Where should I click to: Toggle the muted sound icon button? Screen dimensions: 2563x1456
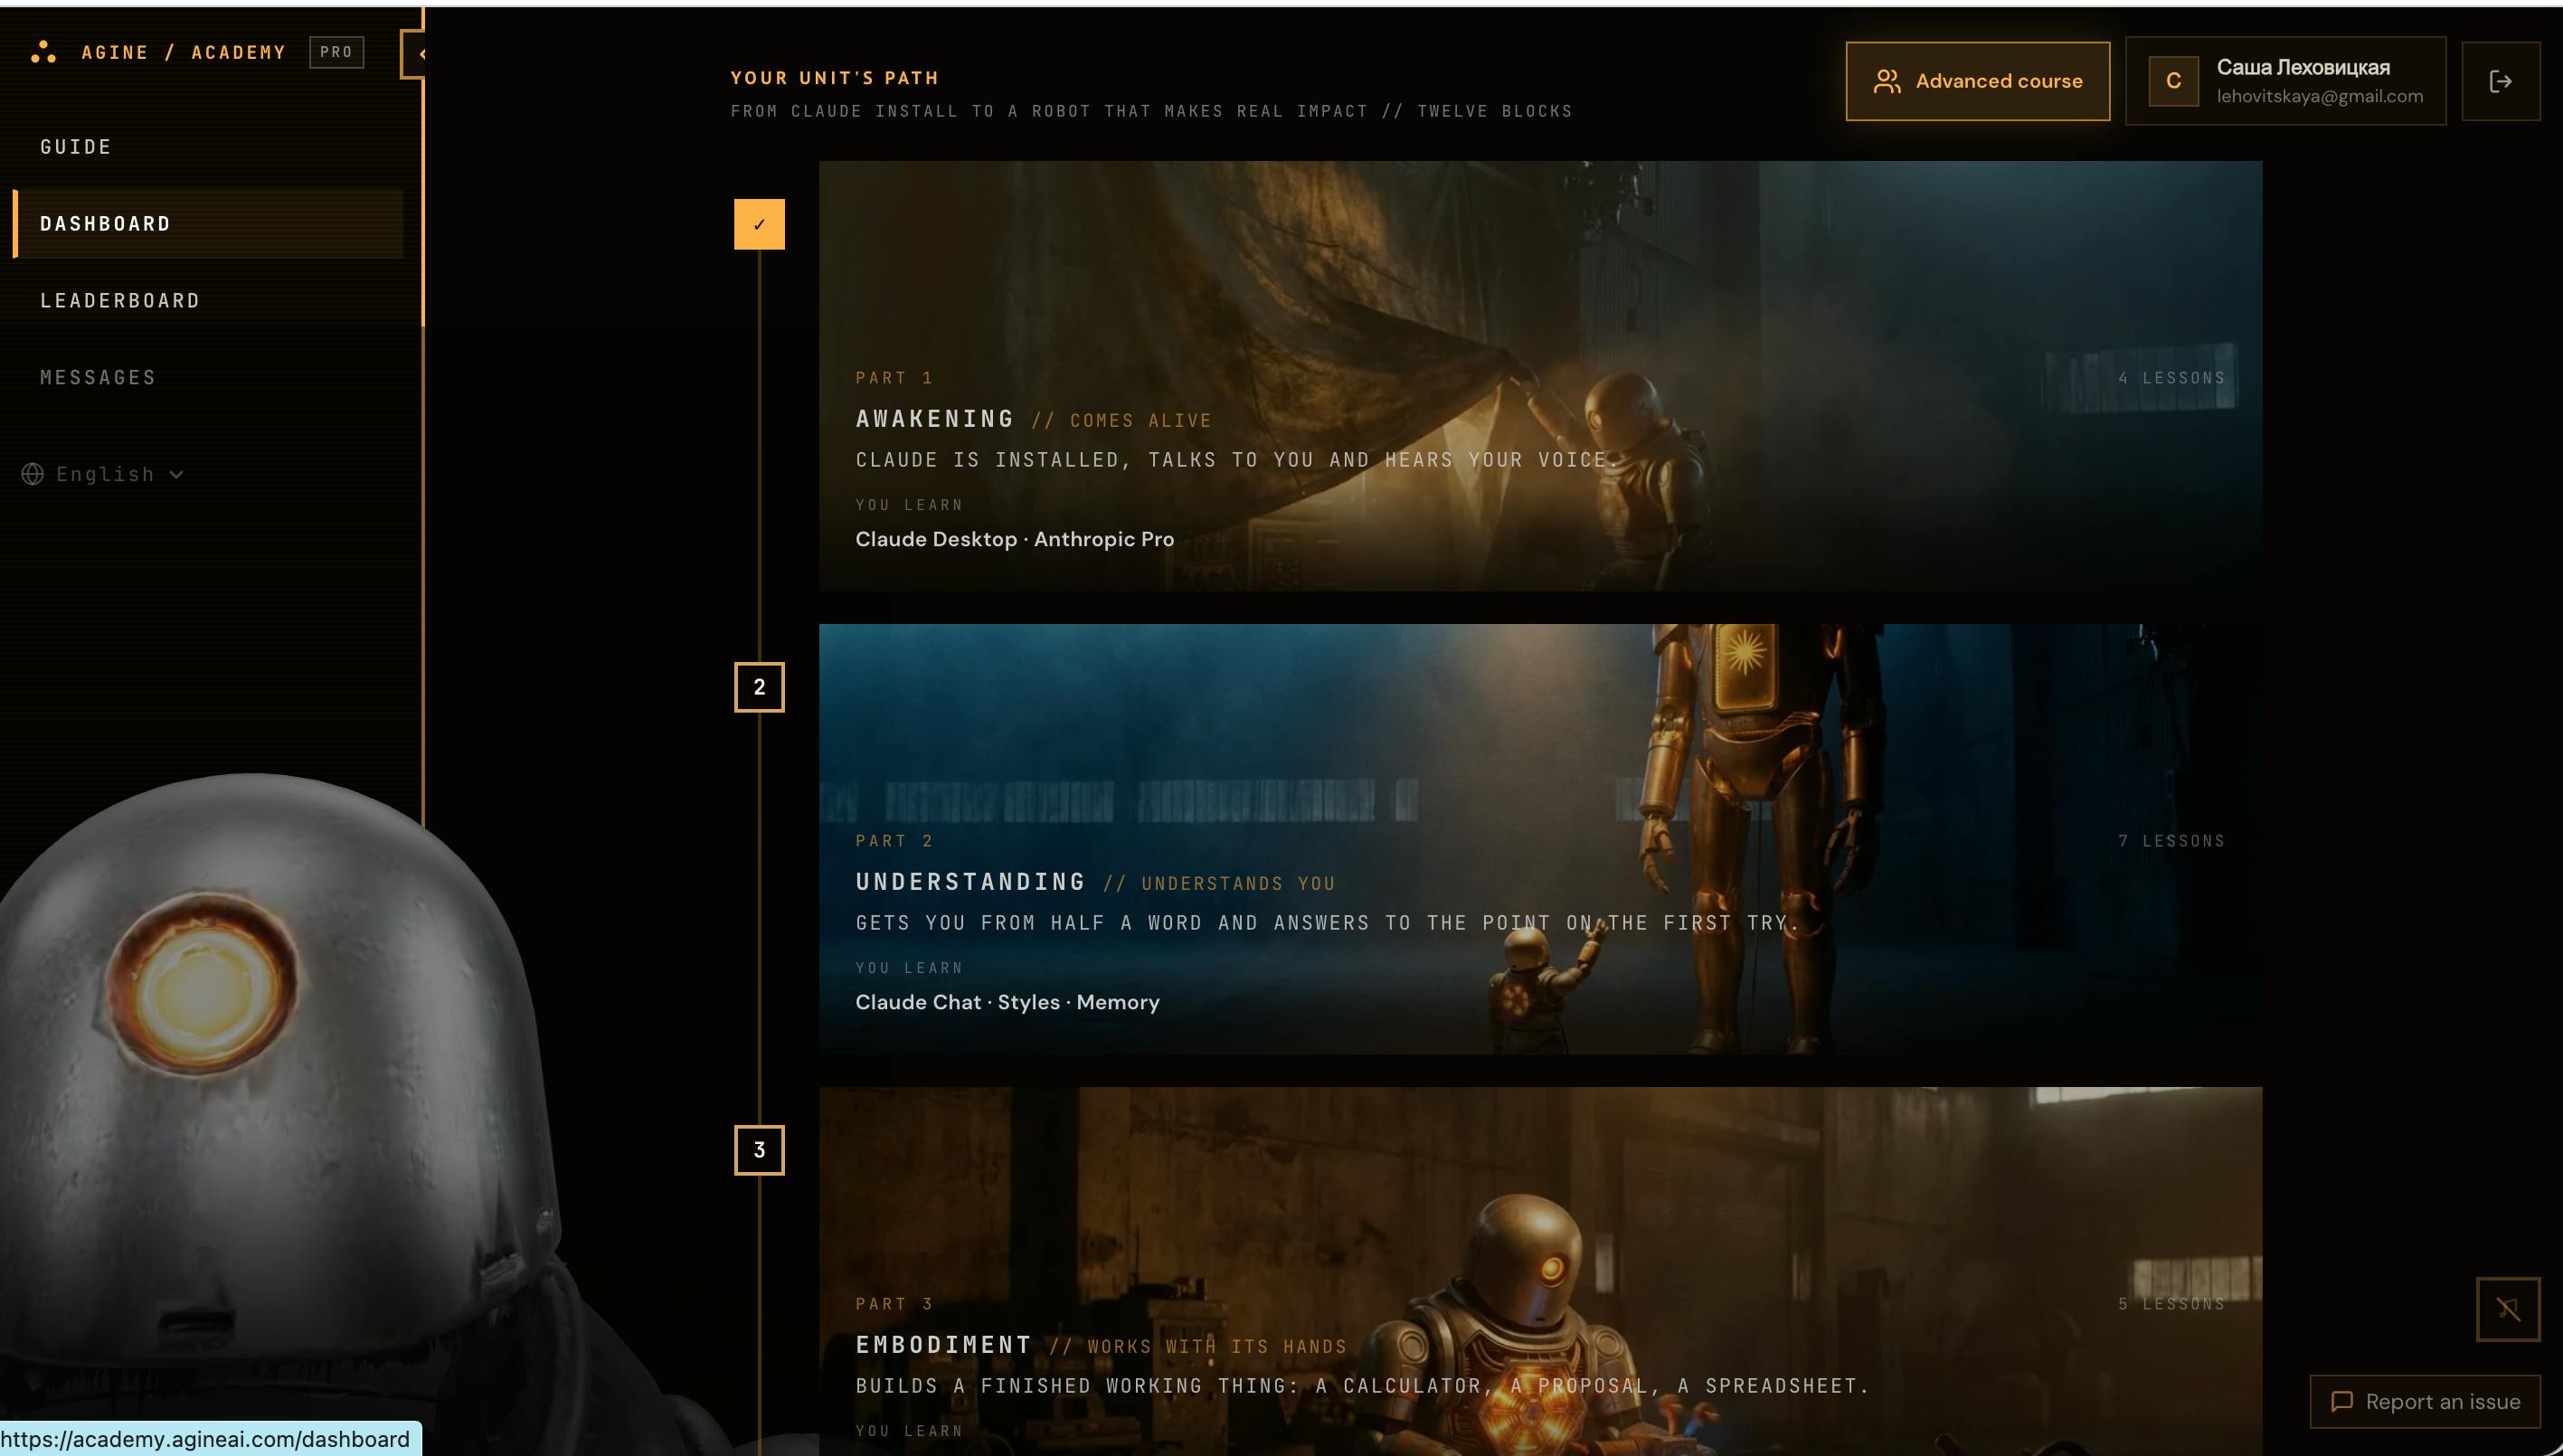[x=2508, y=1309]
